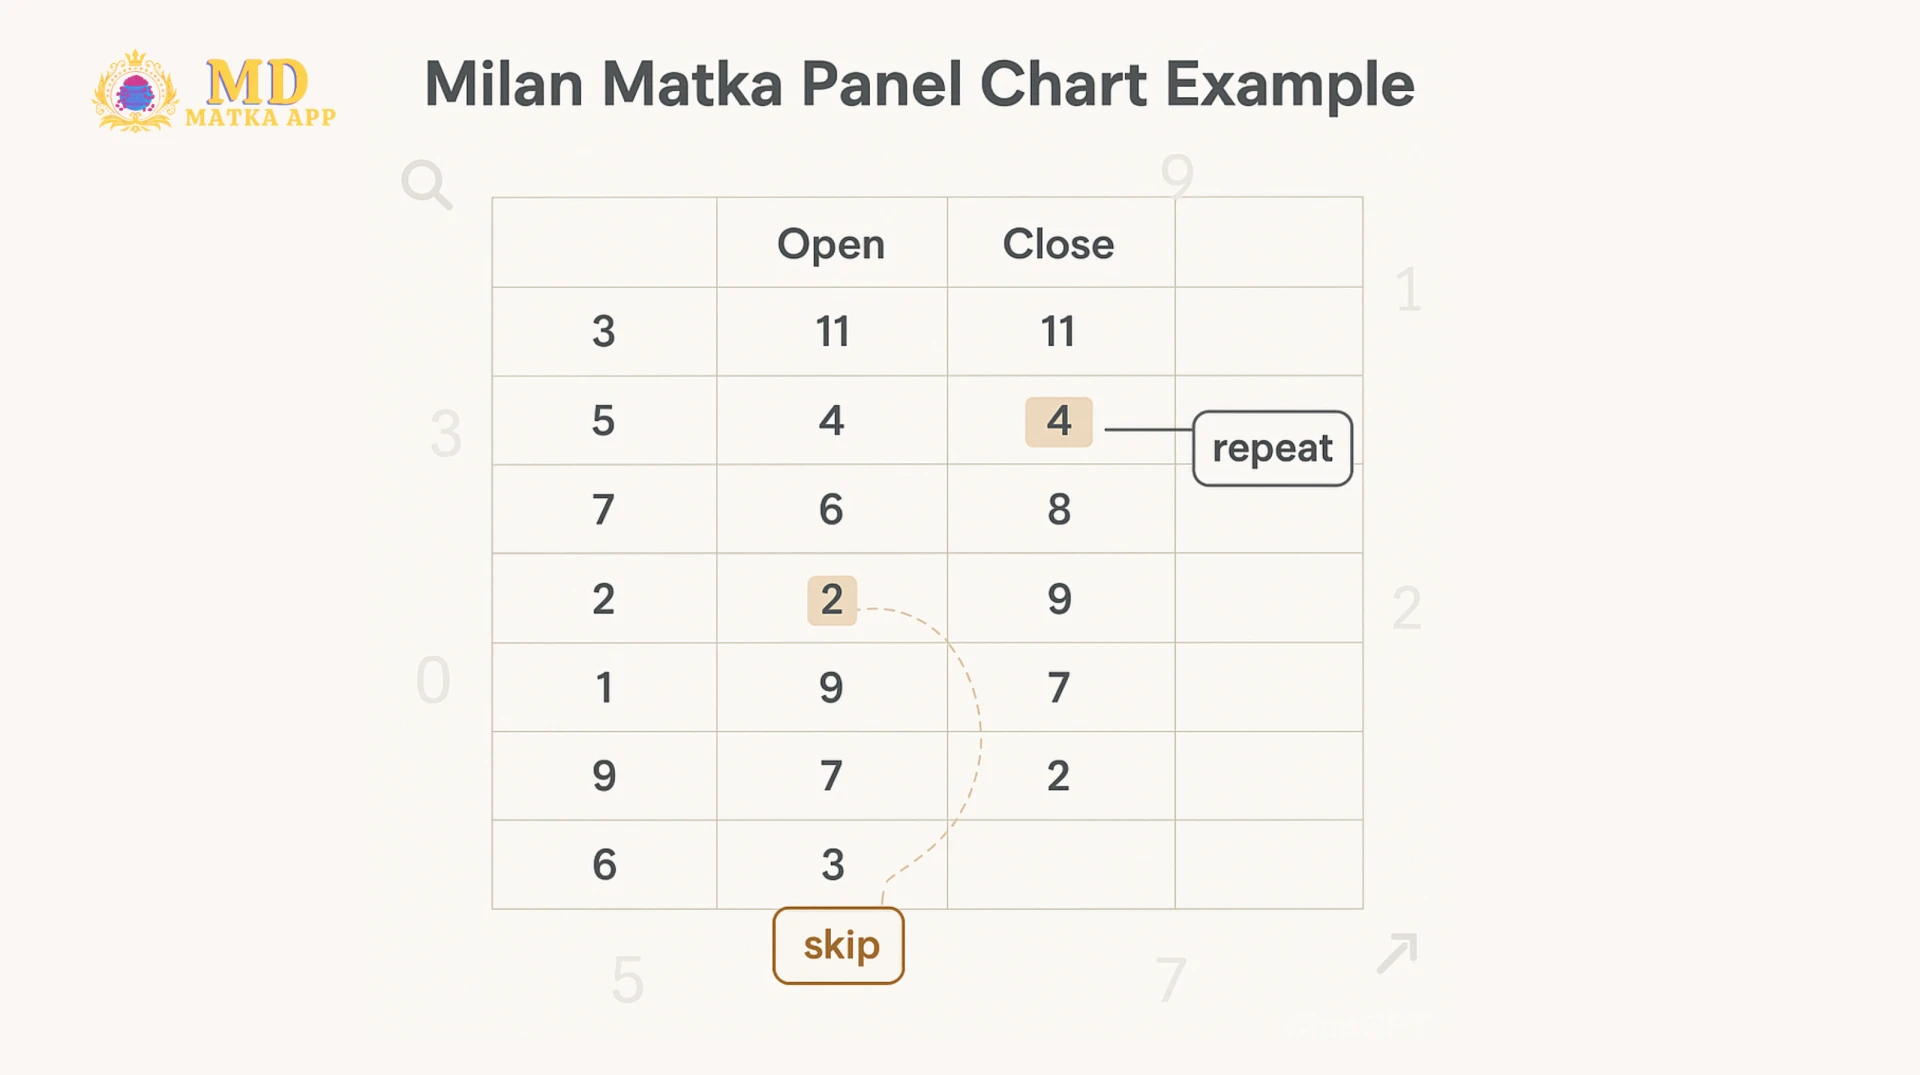Click the "repeat" callout label
The height and width of the screenshot is (1075, 1920).
[x=1272, y=448]
